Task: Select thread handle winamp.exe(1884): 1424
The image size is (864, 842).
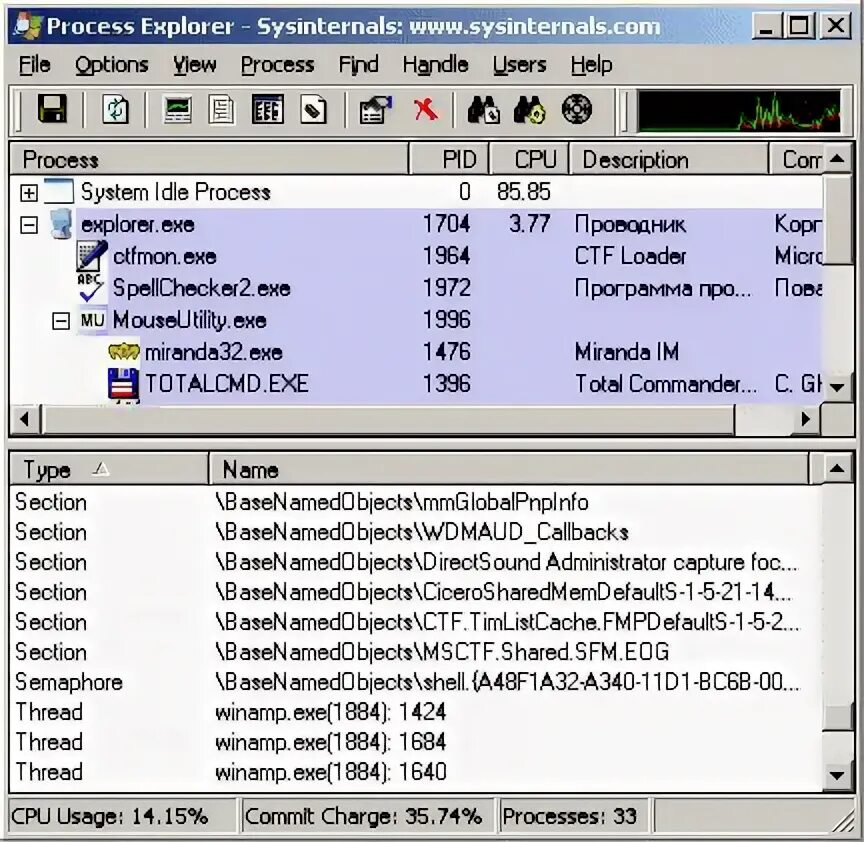Action: (x=417, y=712)
